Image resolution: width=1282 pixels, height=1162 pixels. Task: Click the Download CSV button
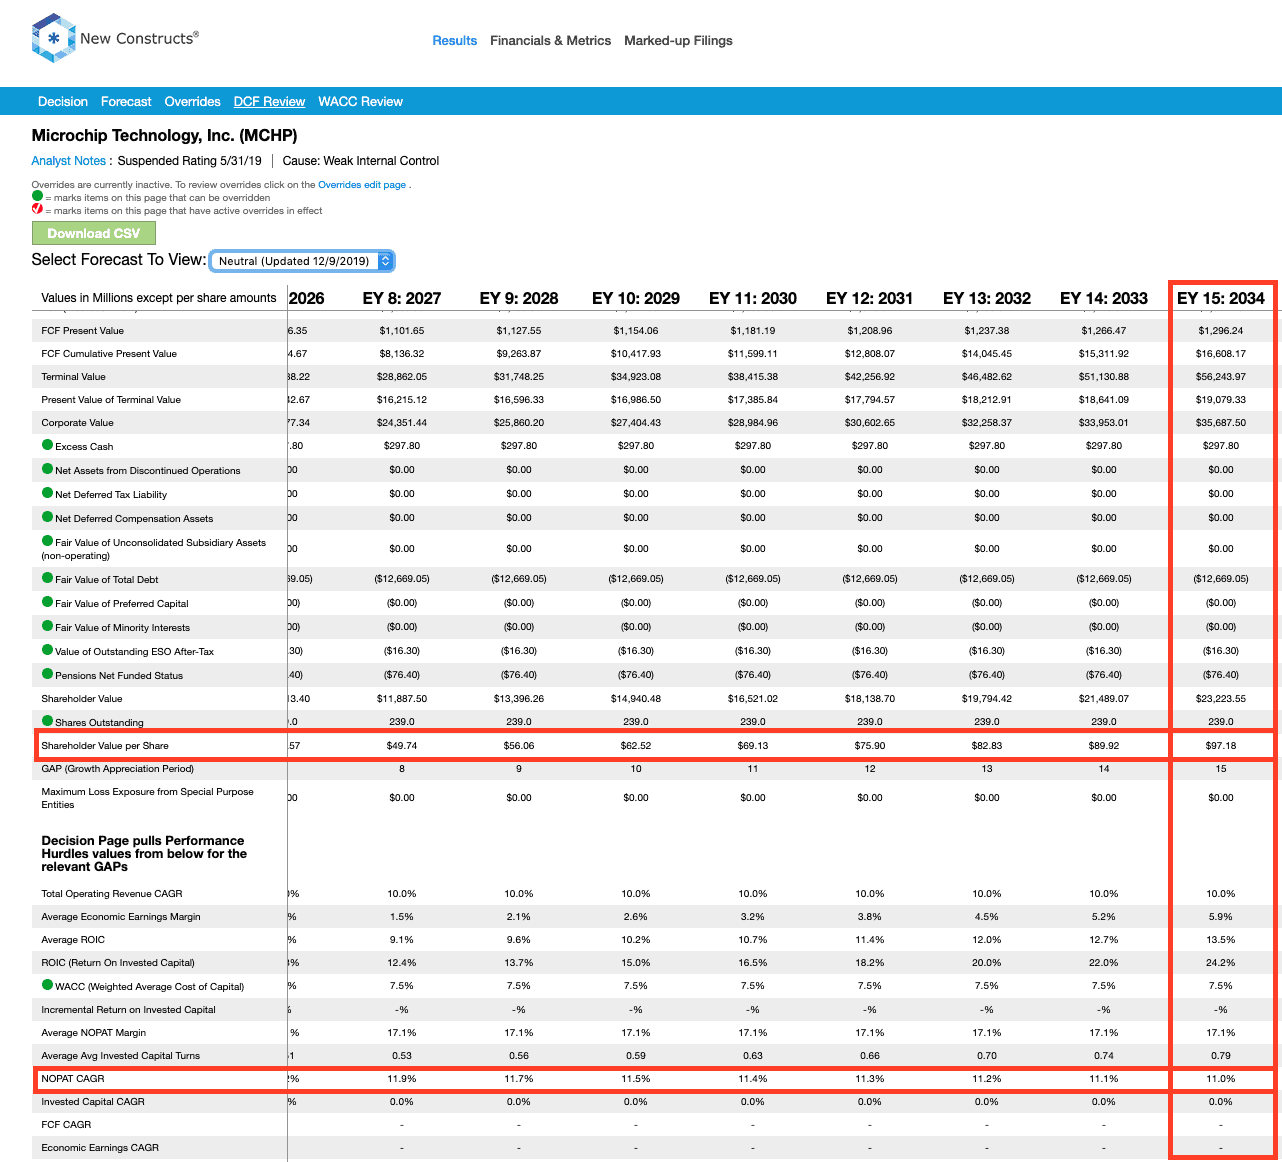[x=94, y=233]
